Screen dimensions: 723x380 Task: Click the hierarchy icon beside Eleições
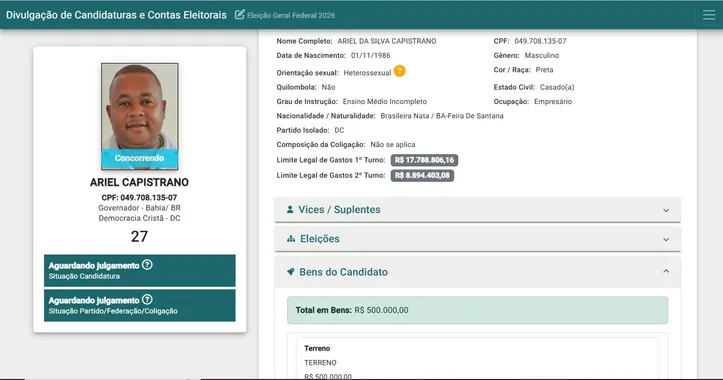(291, 239)
